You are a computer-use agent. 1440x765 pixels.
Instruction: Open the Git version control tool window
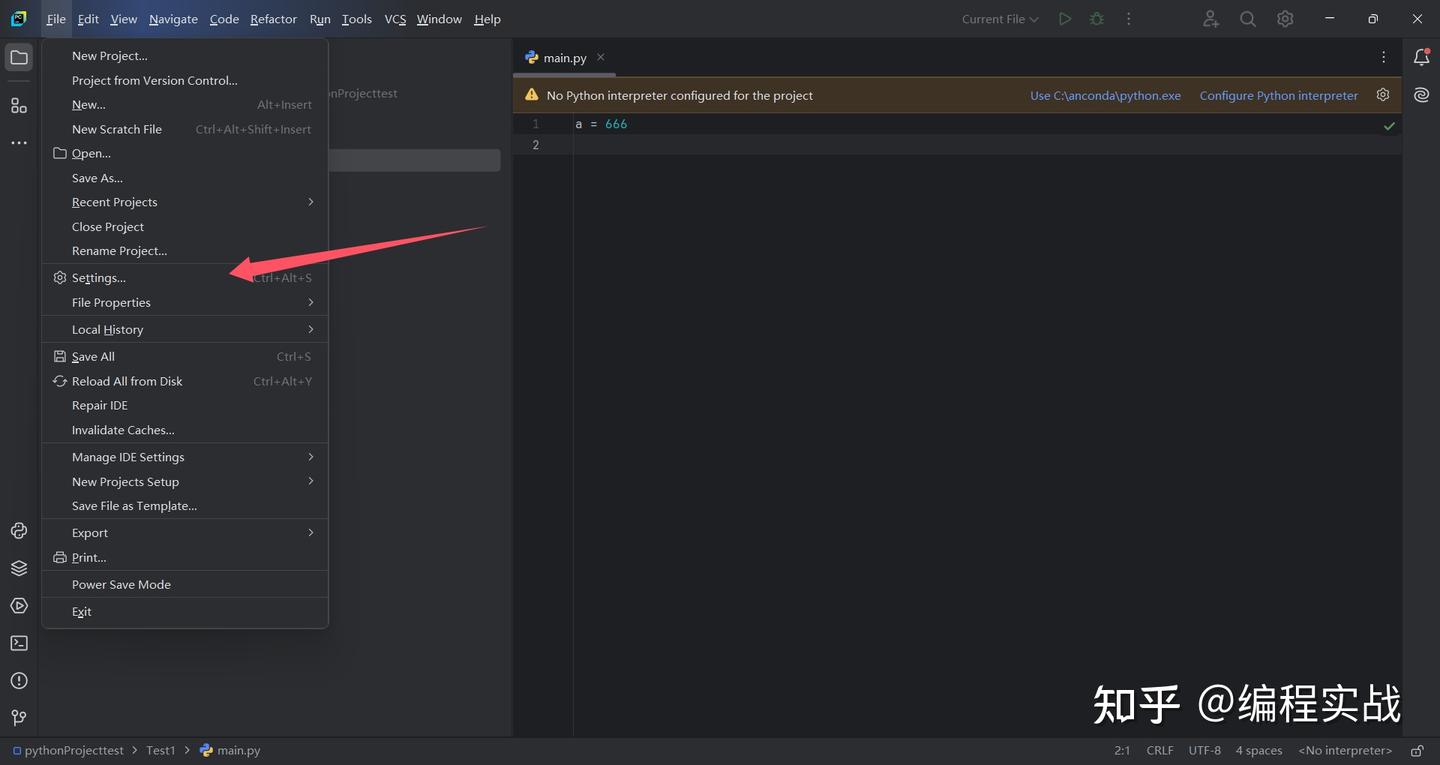pos(19,718)
